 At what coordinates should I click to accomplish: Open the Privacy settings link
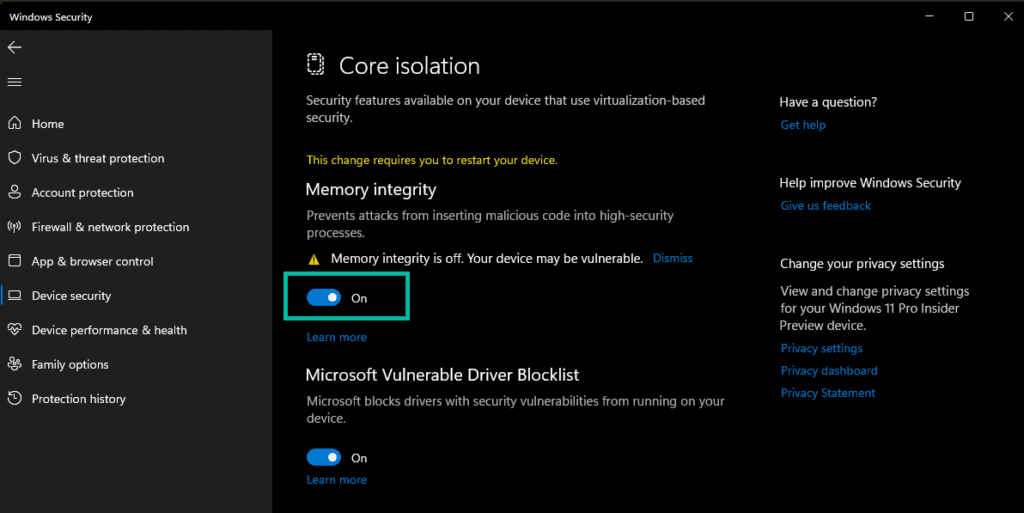coord(821,349)
